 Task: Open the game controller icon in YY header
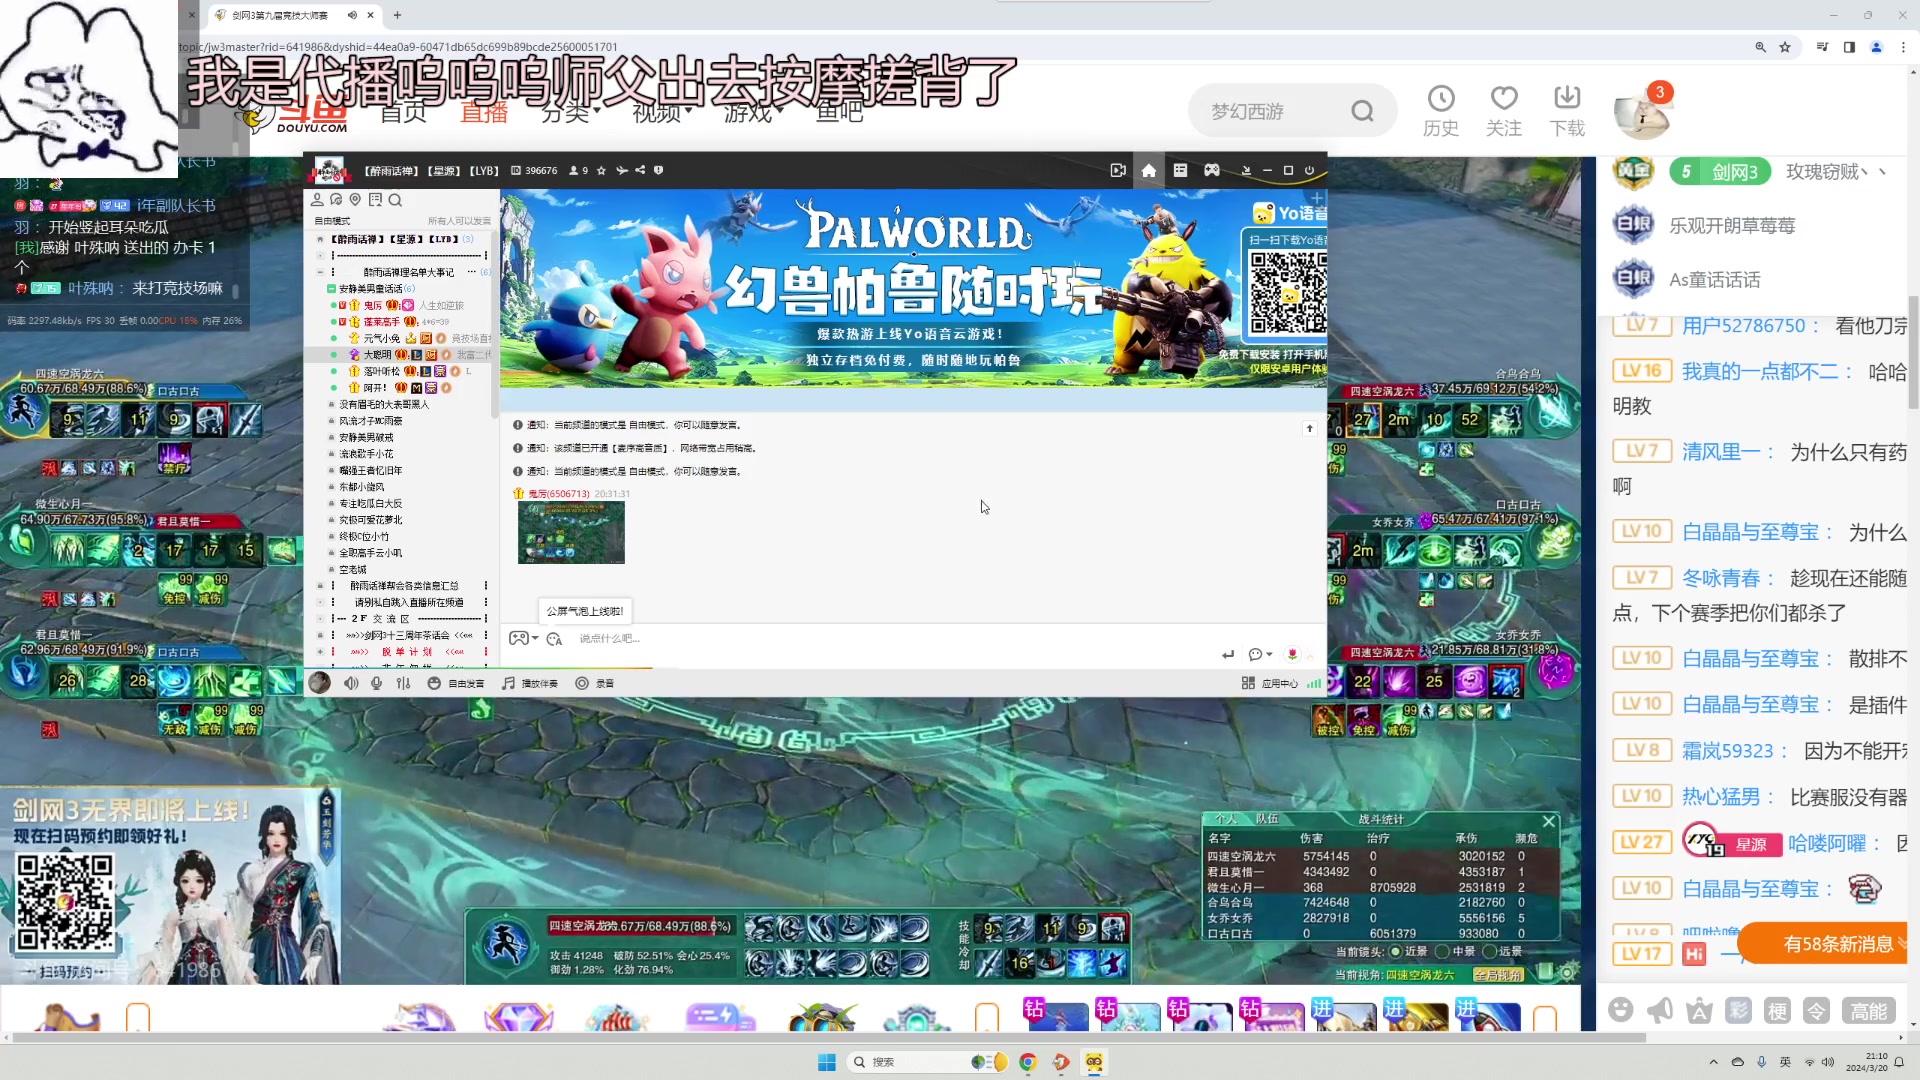(1211, 170)
